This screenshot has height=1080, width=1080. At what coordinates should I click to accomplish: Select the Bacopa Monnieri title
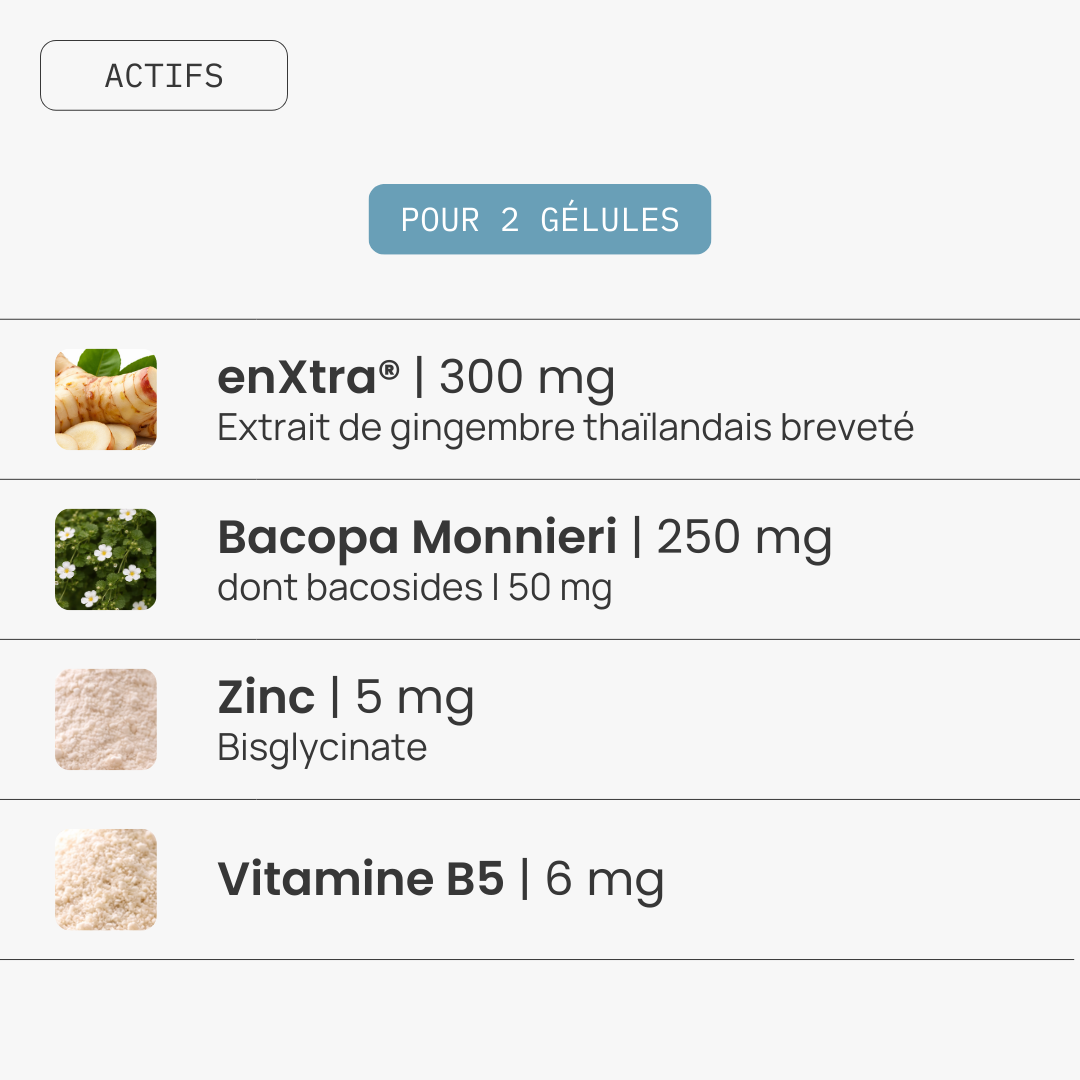point(417,538)
